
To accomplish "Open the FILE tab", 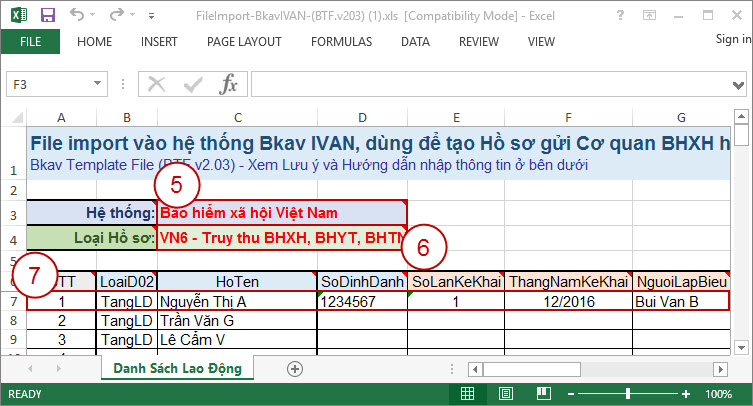I will click(30, 42).
